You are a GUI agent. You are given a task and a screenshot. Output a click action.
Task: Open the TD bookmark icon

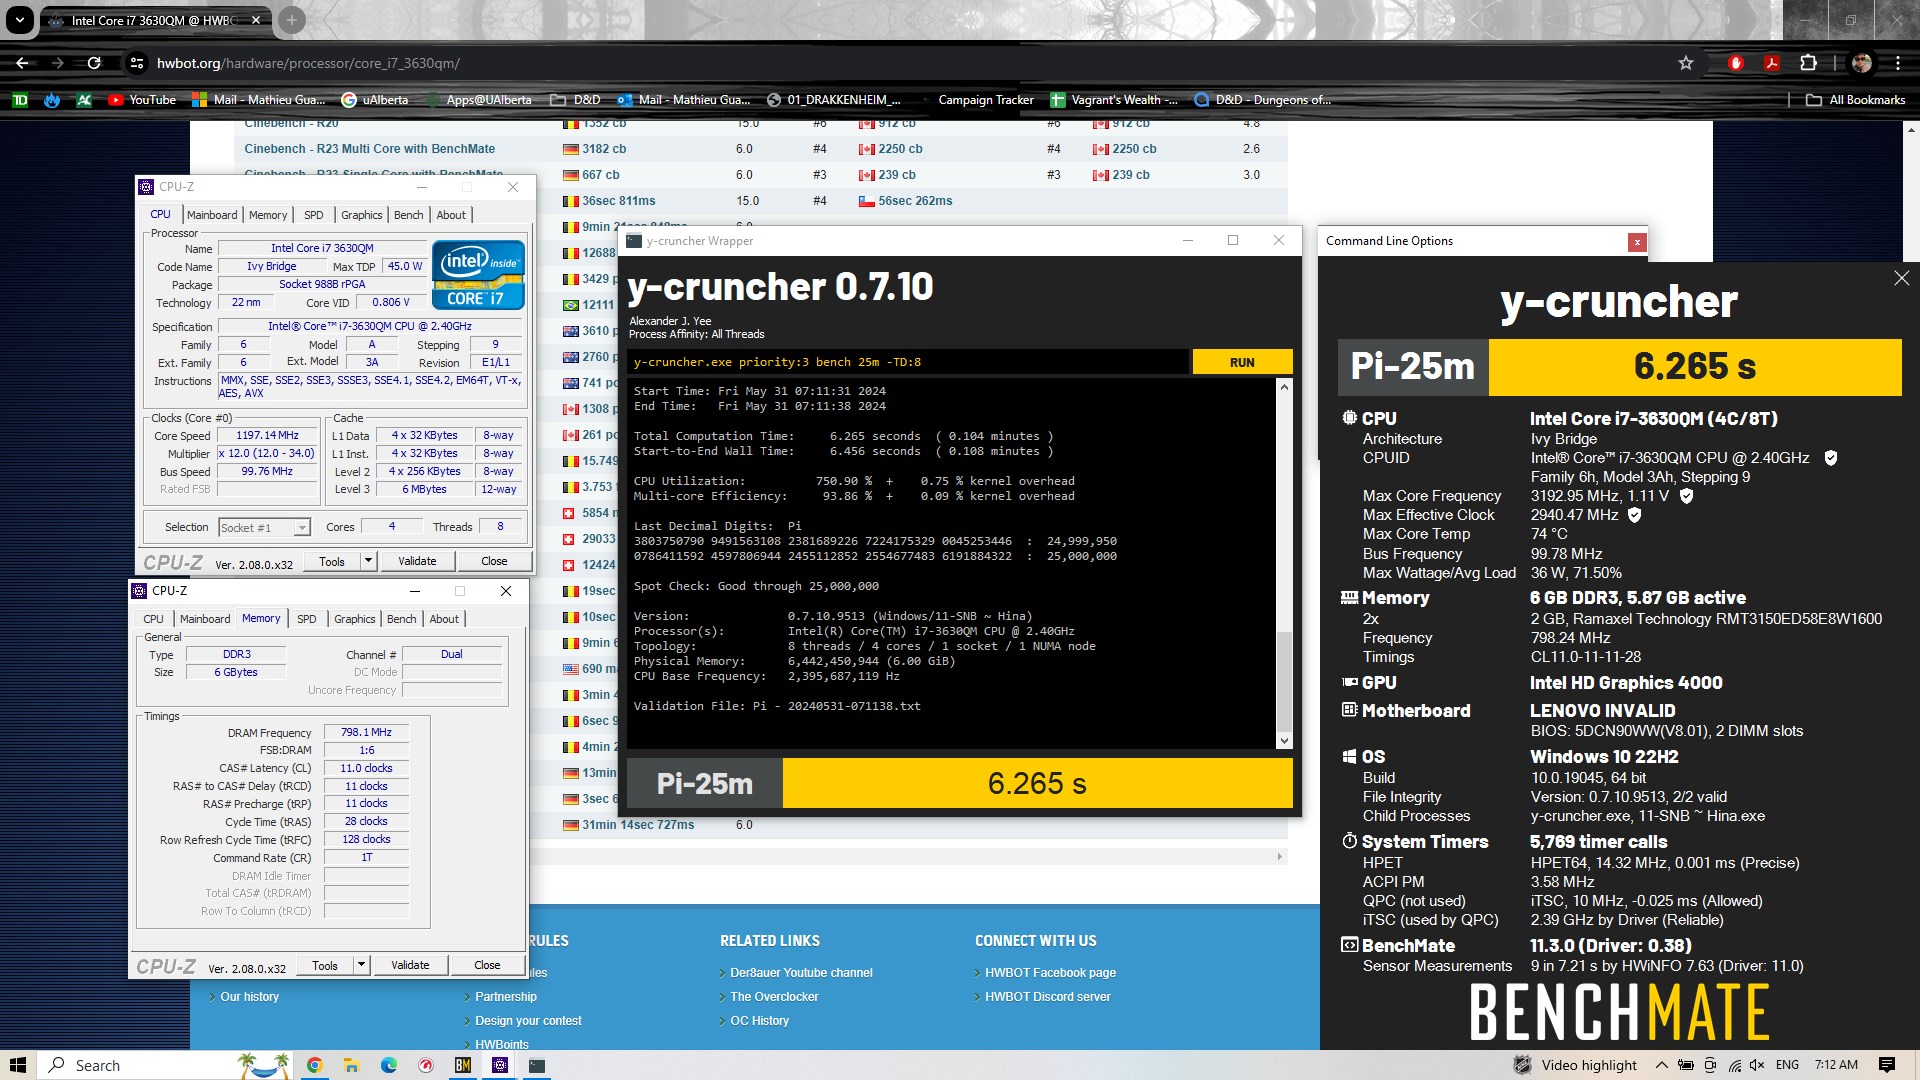pos(20,100)
